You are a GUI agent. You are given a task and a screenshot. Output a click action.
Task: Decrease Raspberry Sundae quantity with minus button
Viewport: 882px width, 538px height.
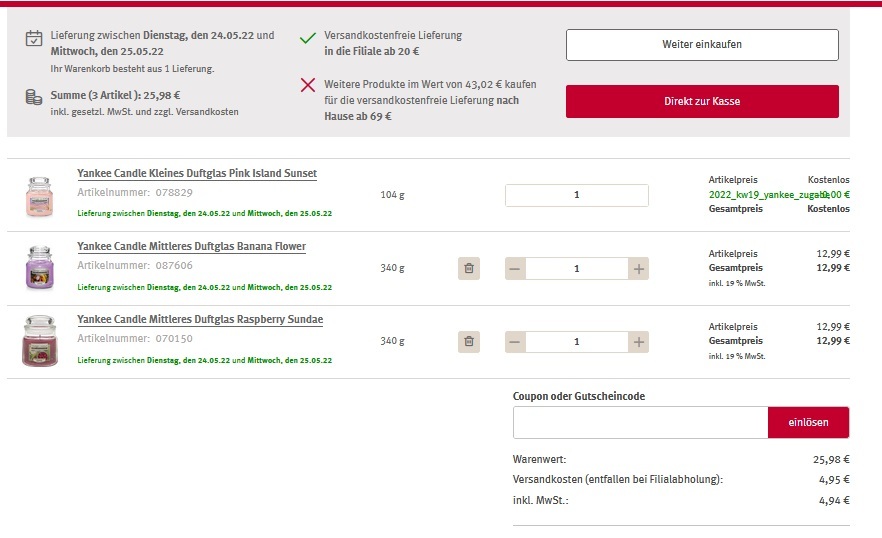(x=515, y=342)
